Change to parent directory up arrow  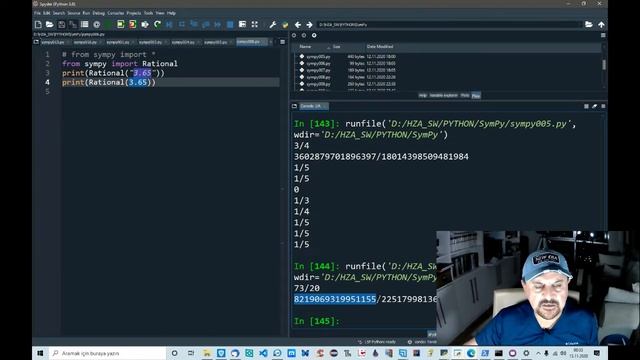coord(601,24)
